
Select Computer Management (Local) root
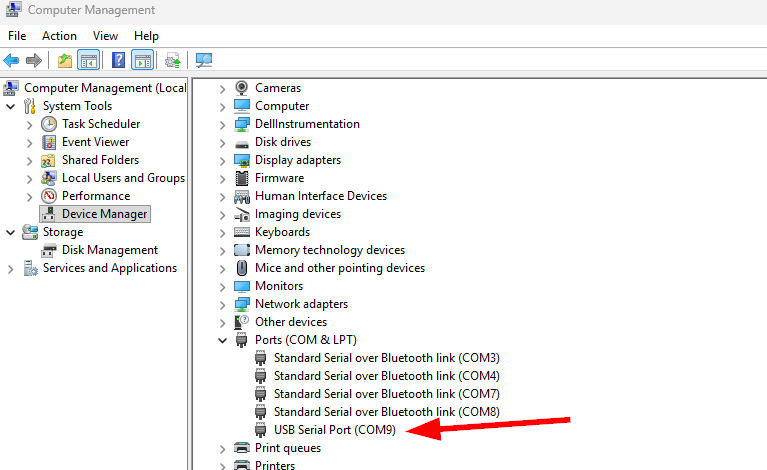pos(105,88)
